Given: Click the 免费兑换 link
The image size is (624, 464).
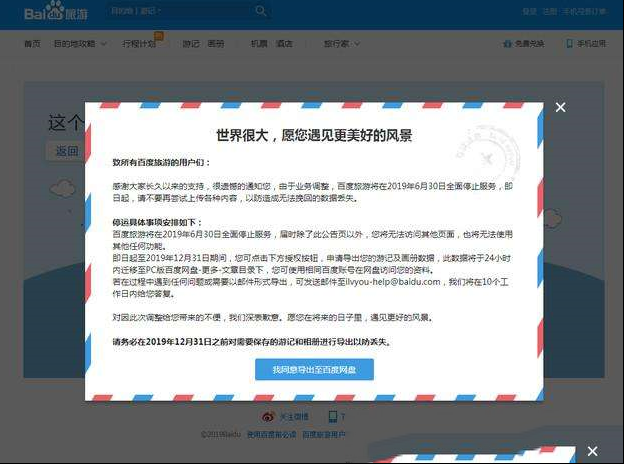Looking at the screenshot, I should 524,43.
